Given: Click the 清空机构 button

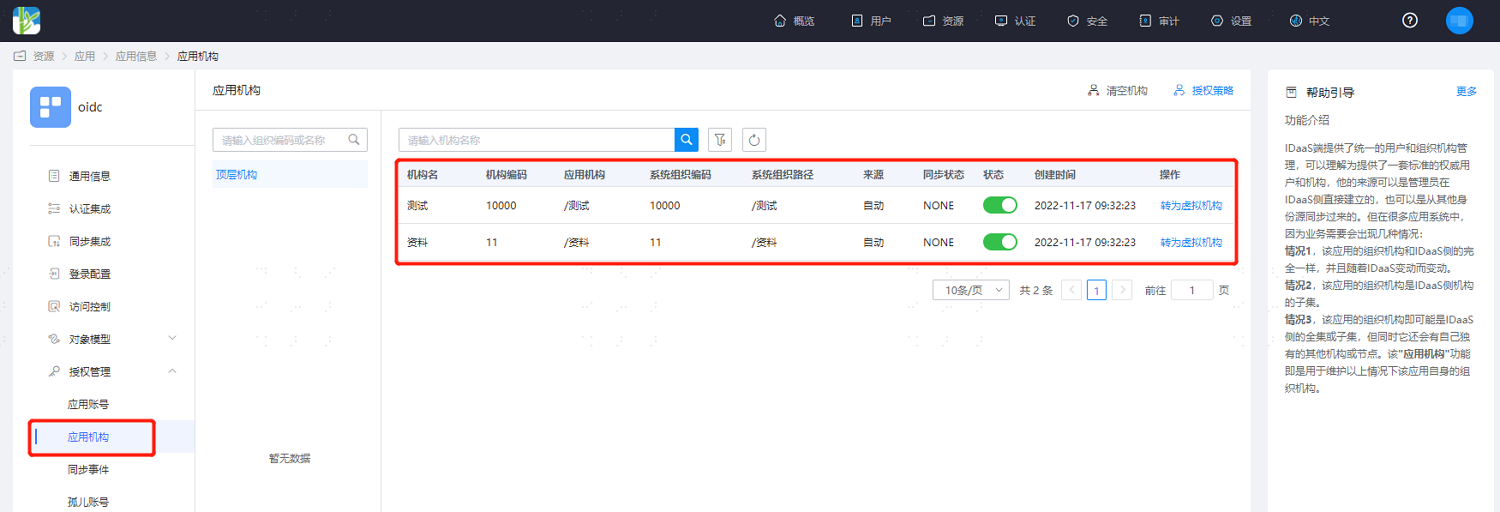Looking at the screenshot, I should (1118, 90).
